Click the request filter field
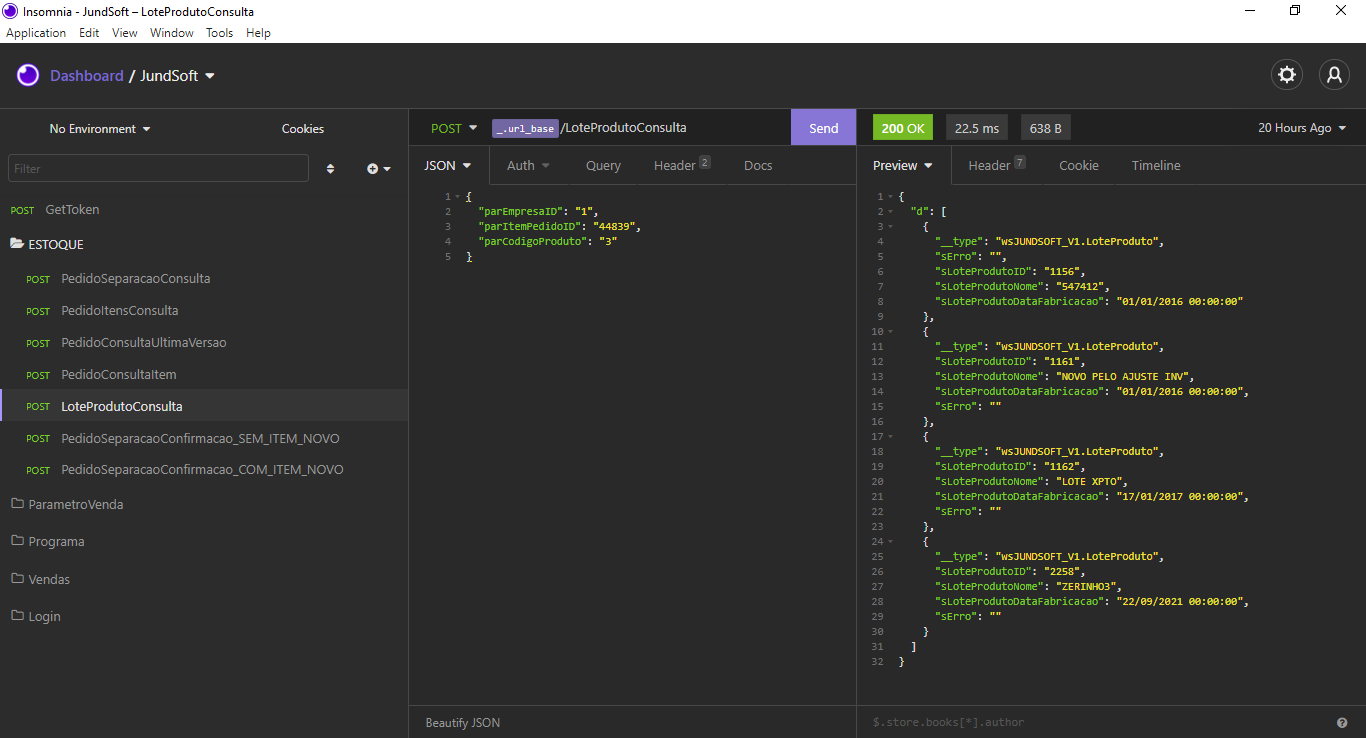1366x738 pixels. (158, 168)
